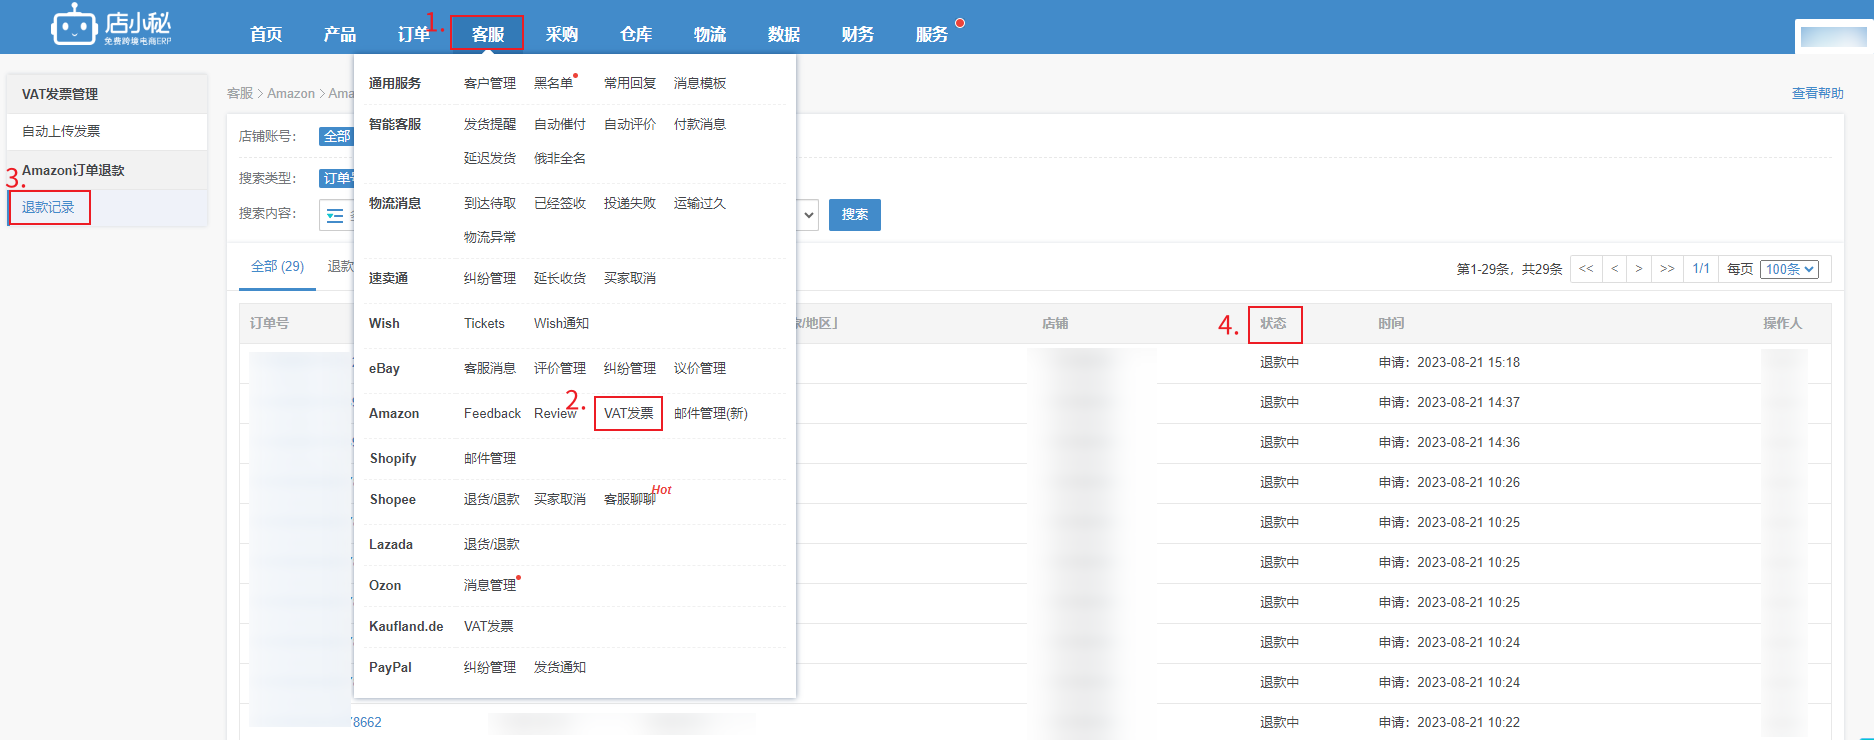
Task: Choose VAT发票 under Kaufland.de
Action: [x=488, y=626]
